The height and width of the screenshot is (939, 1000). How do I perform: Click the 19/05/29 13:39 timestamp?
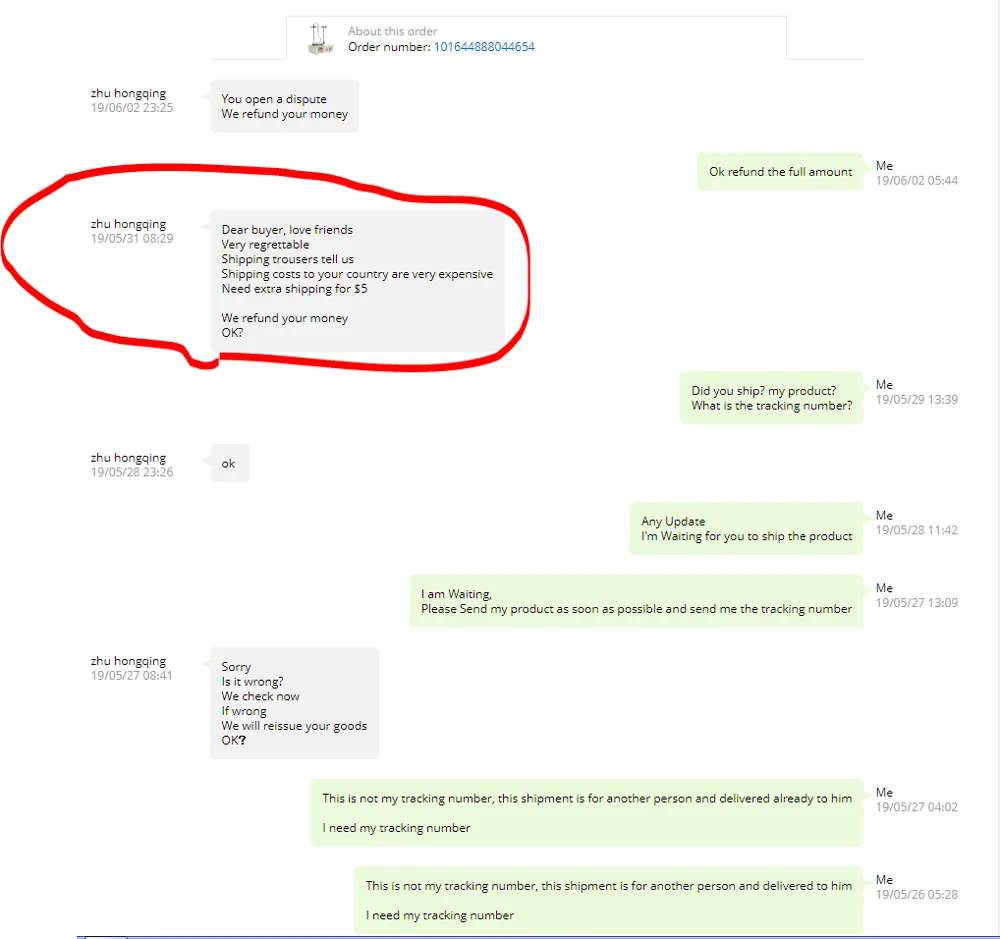pos(916,400)
